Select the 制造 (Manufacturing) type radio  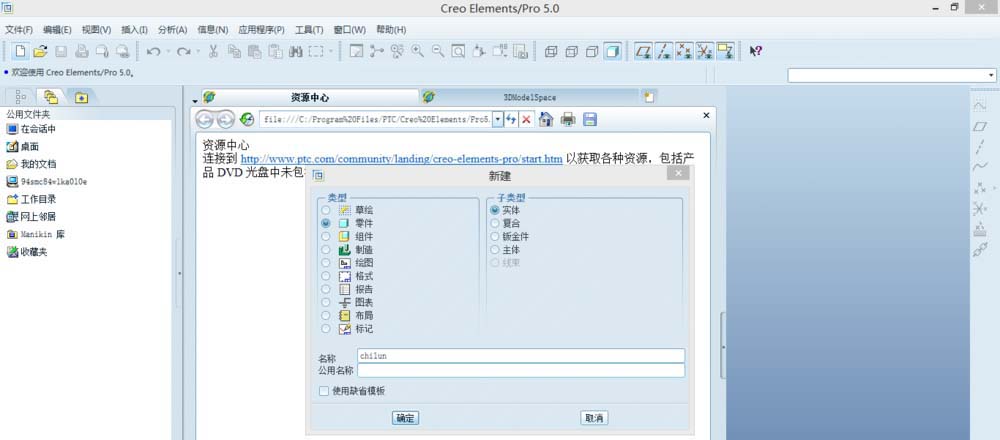(326, 250)
